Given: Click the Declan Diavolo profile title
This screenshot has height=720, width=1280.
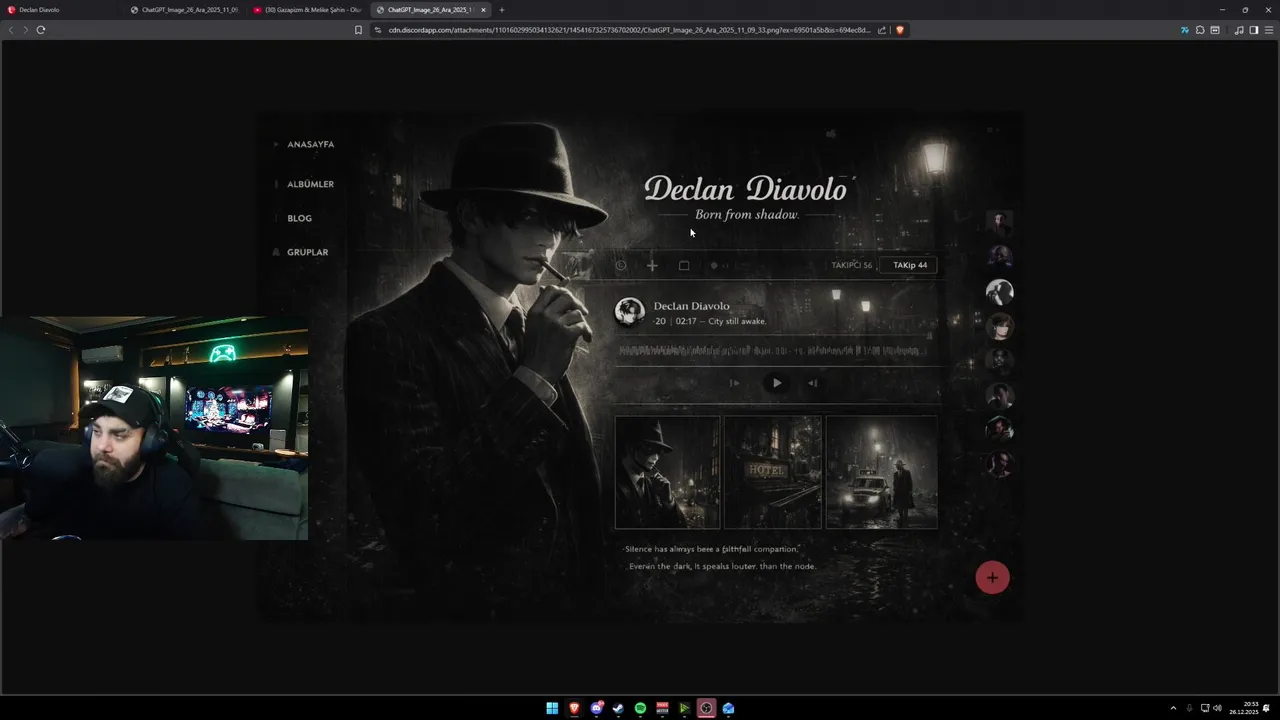Looking at the screenshot, I should pyautogui.click(x=745, y=189).
